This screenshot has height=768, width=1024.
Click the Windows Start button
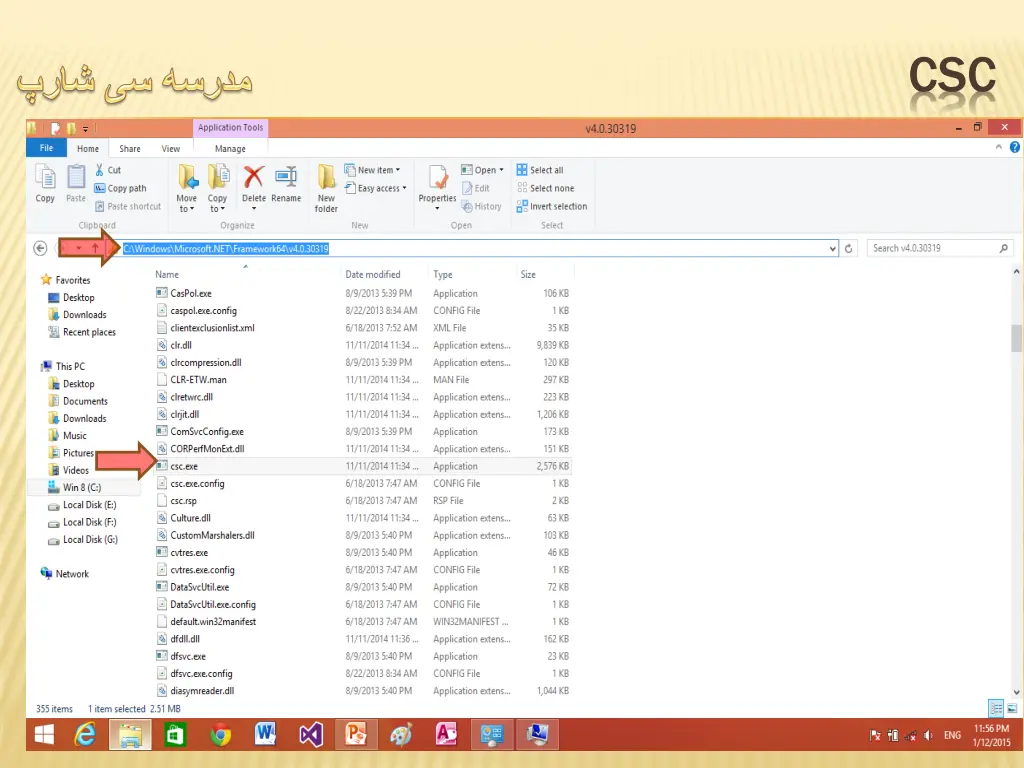point(44,735)
